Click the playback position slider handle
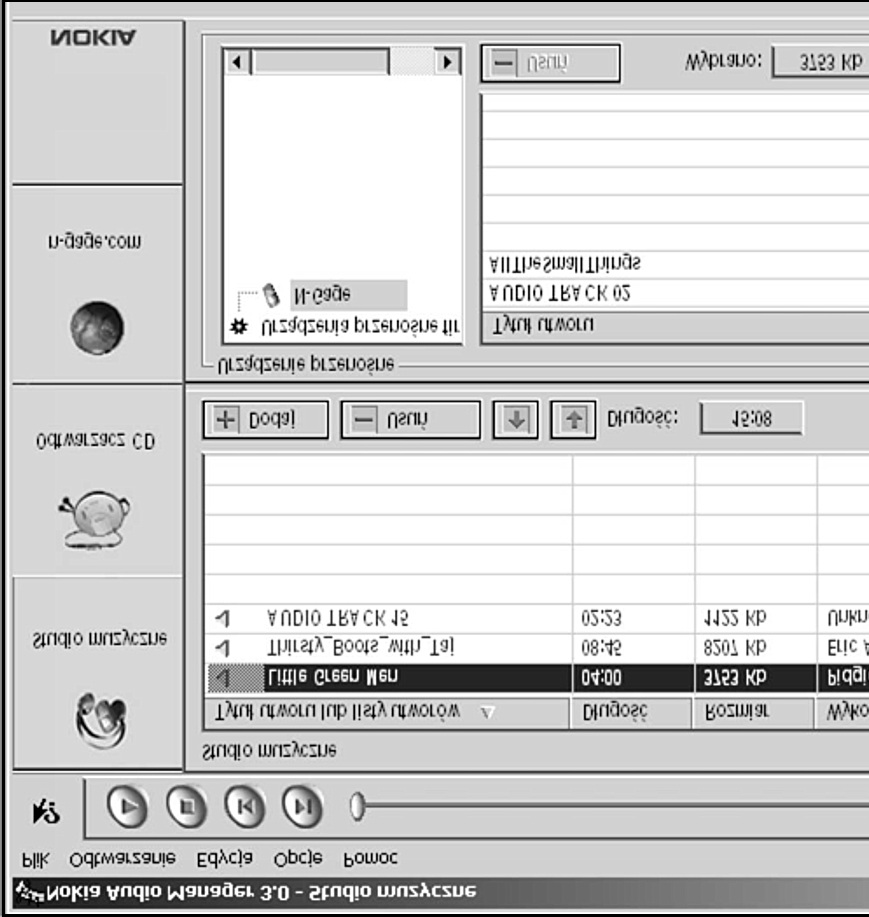 357,806
